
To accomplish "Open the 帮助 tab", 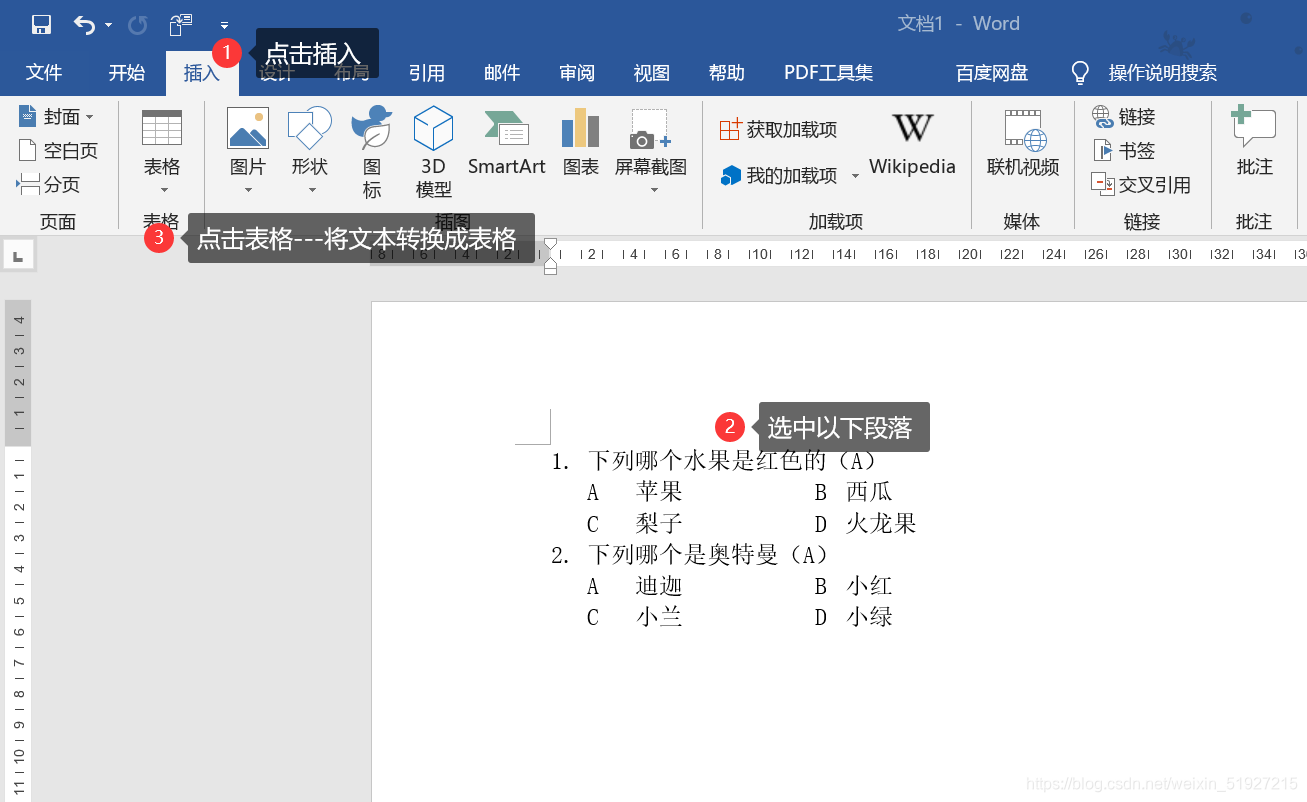I will (727, 73).
